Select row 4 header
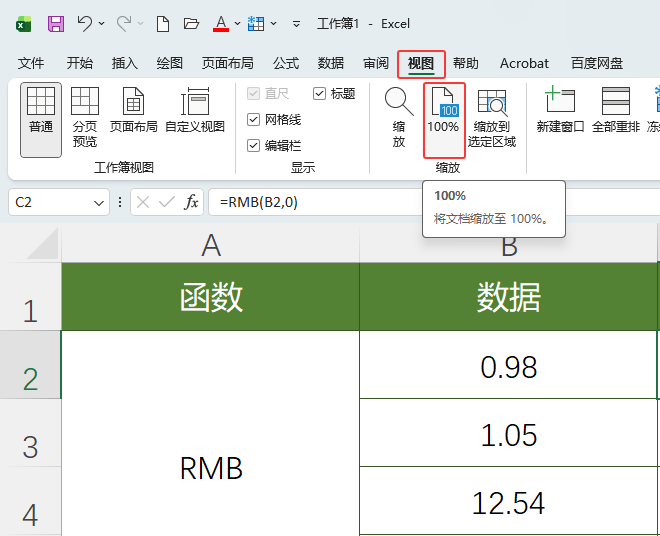Viewport: 660px width, 536px height. tap(30, 501)
